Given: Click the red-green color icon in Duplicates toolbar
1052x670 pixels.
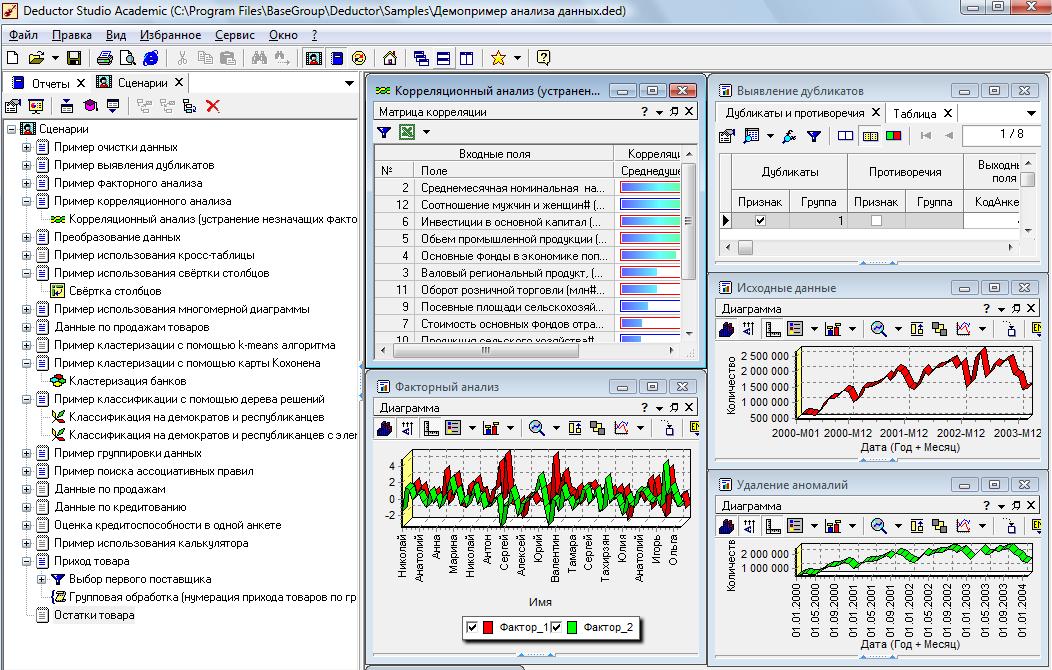Looking at the screenshot, I should click(x=894, y=136).
